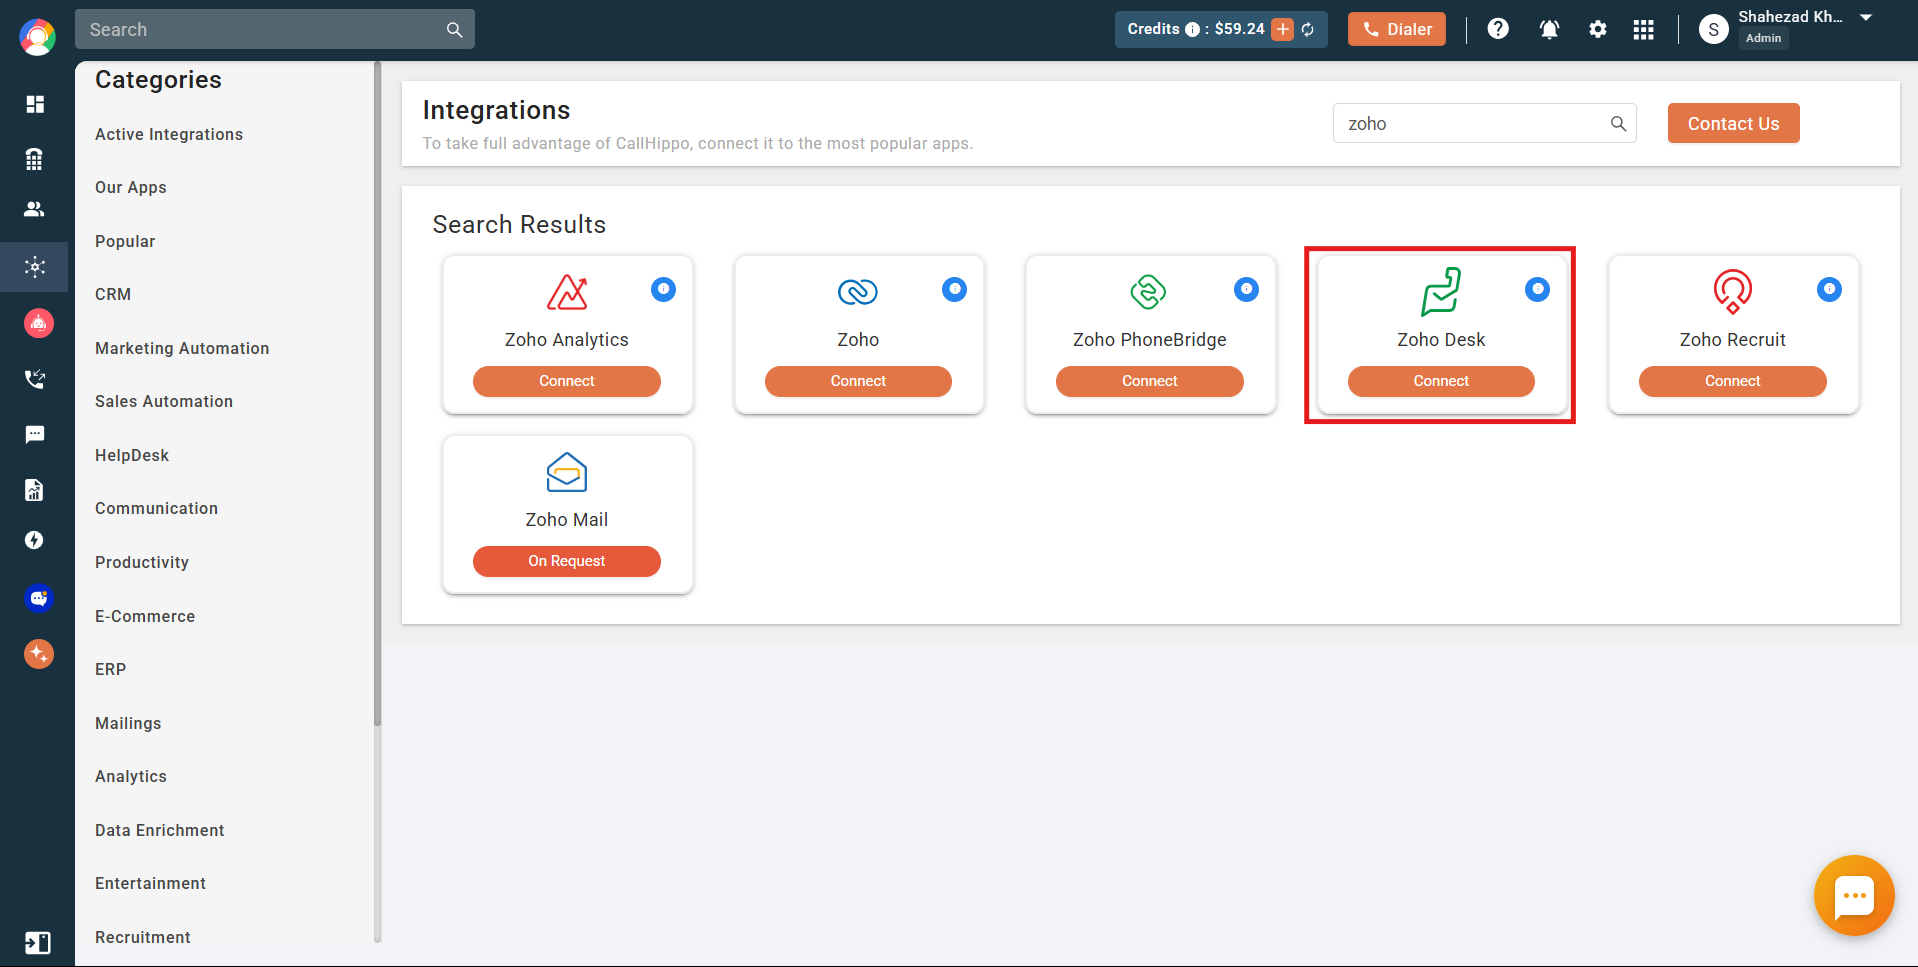1918x967 pixels.
Task: Open the notifications bell
Action: click(x=1549, y=29)
